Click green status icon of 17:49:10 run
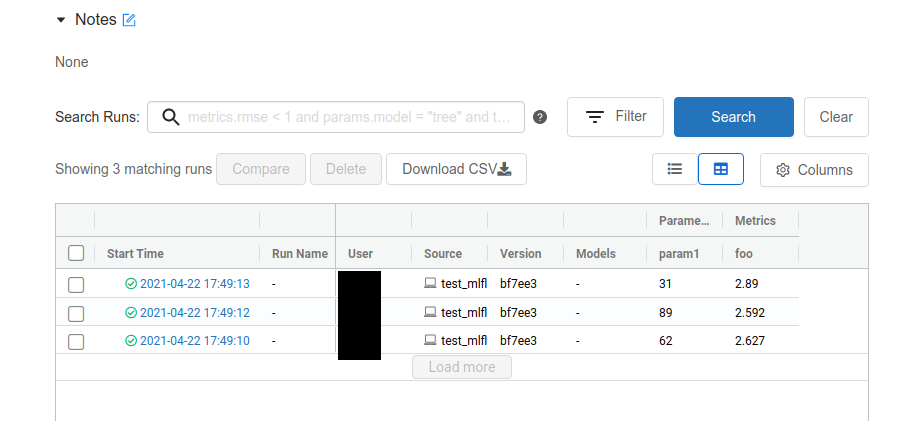 pos(131,341)
